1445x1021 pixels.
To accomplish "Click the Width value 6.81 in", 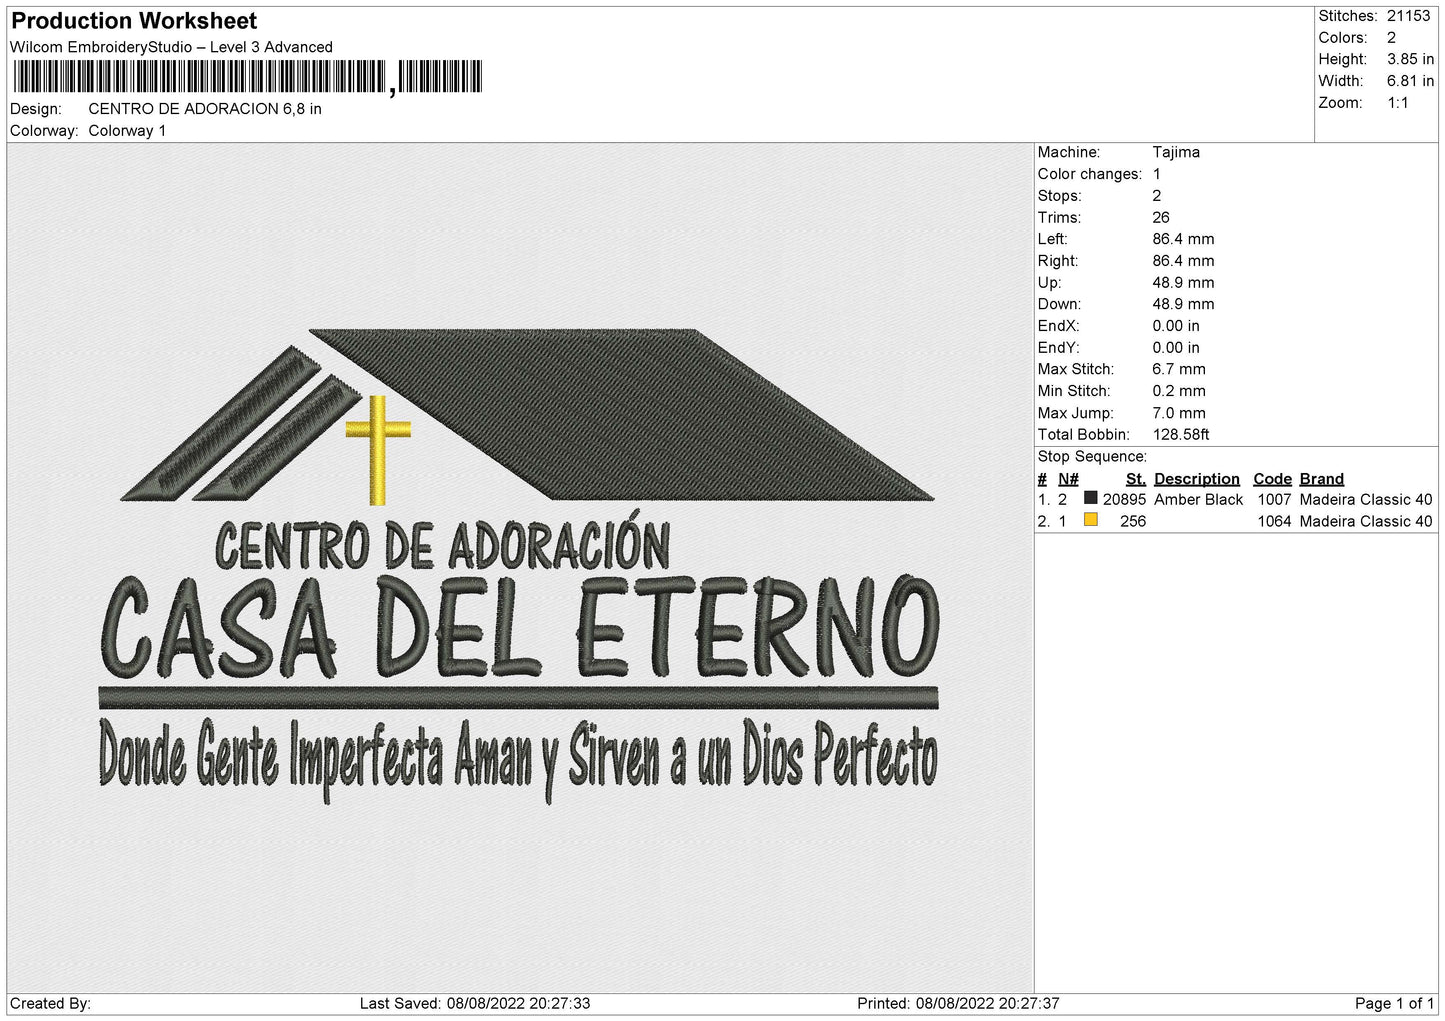I will (x=1410, y=81).
